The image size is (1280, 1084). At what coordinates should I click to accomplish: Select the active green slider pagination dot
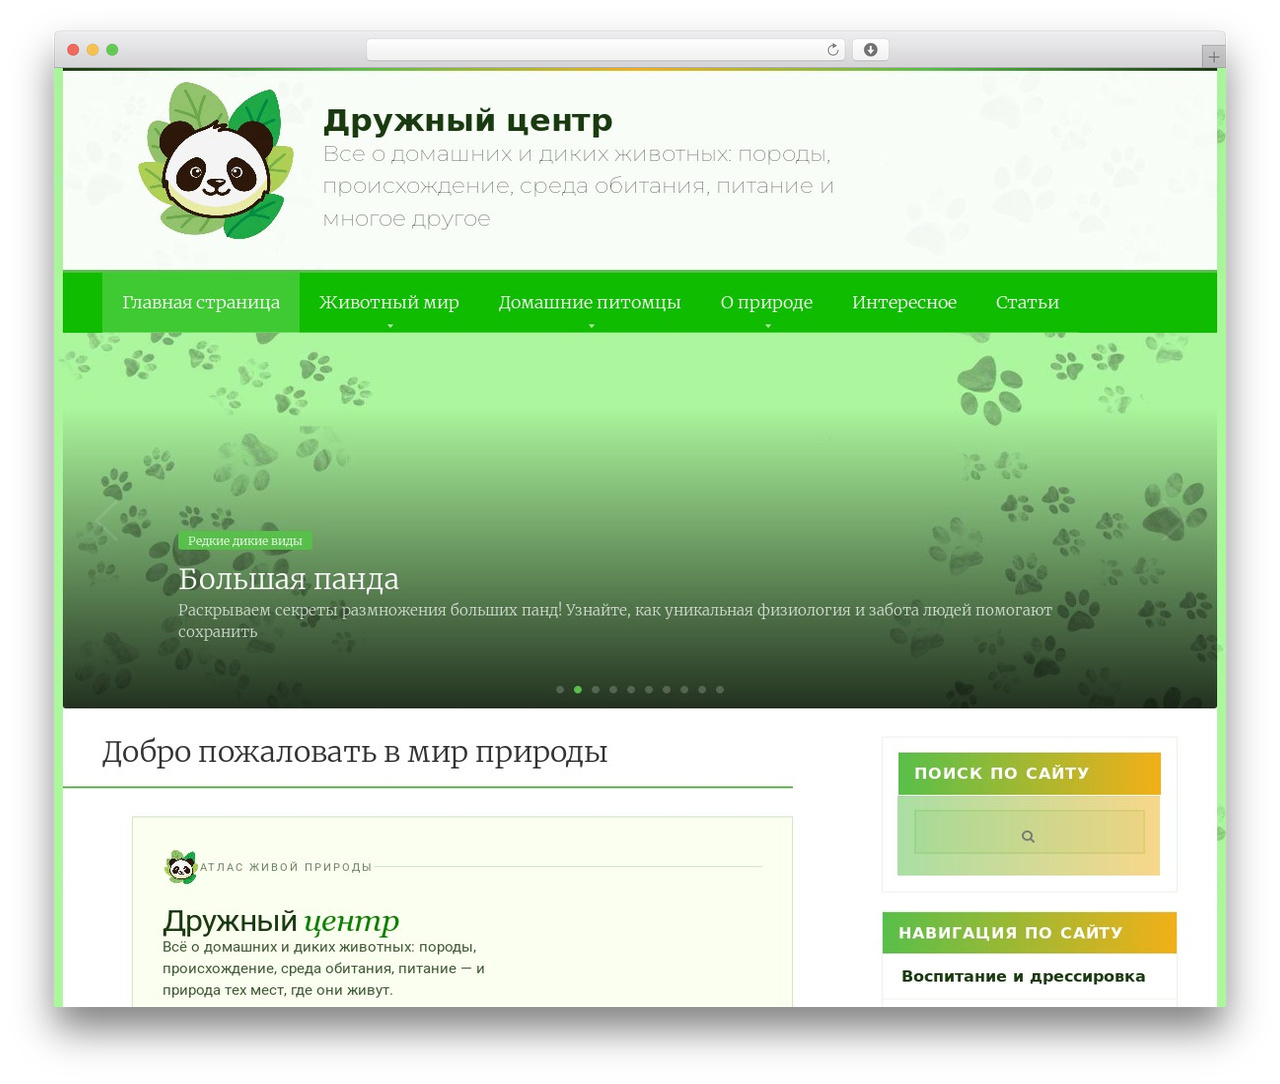578,689
